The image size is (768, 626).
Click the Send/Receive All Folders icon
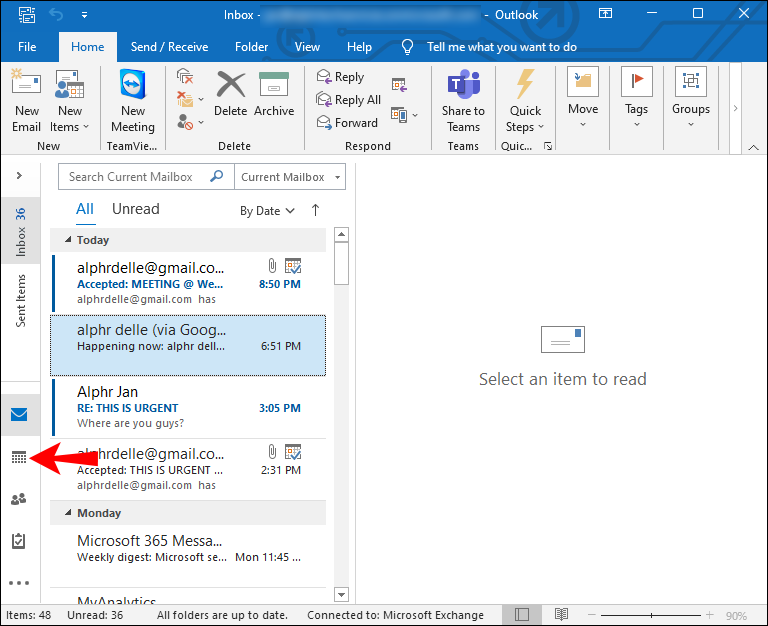(27, 15)
